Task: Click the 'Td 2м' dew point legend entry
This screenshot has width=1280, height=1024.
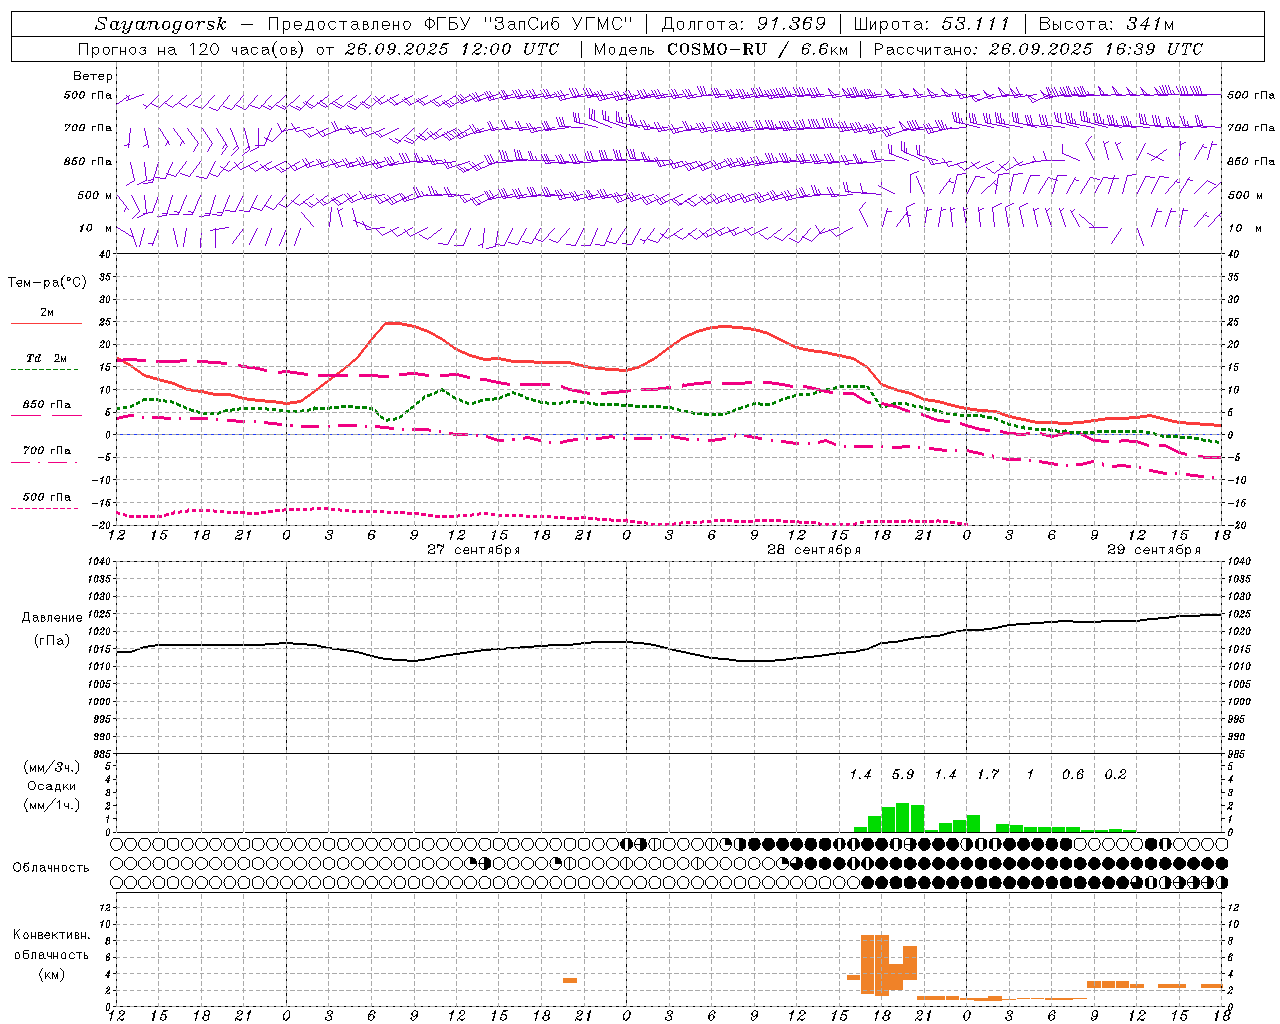Action: click(x=46, y=358)
